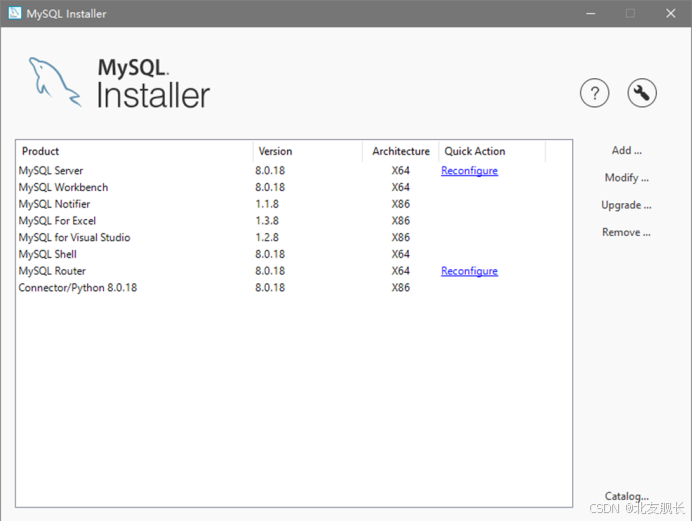Screen dimensions: 693x522
Task: Click the Remove ... button
Action: coord(626,232)
